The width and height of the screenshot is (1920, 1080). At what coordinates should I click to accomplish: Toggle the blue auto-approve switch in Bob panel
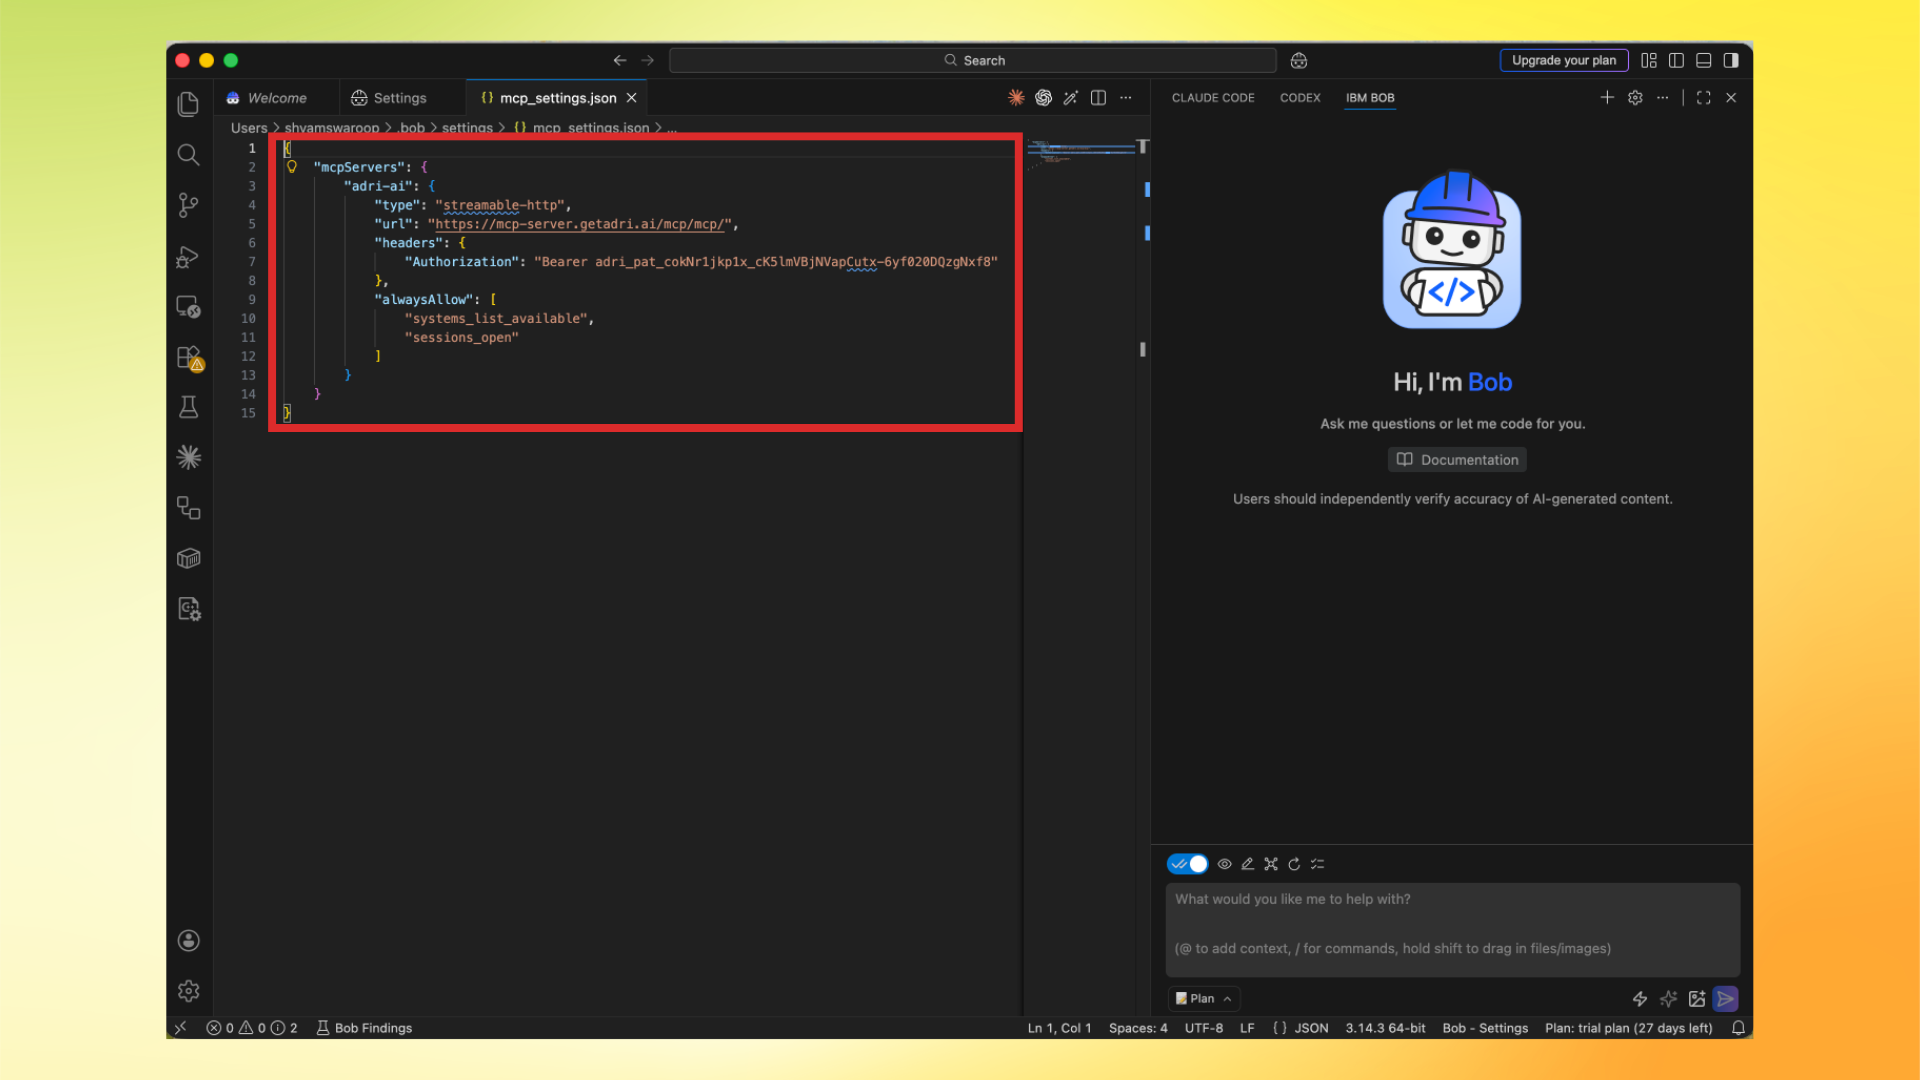tap(1188, 863)
